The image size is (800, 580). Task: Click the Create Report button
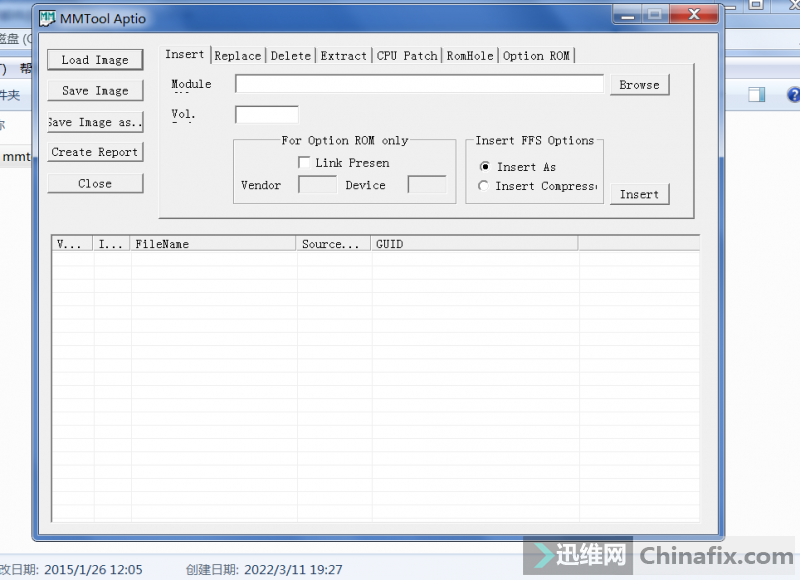(95, 152)
